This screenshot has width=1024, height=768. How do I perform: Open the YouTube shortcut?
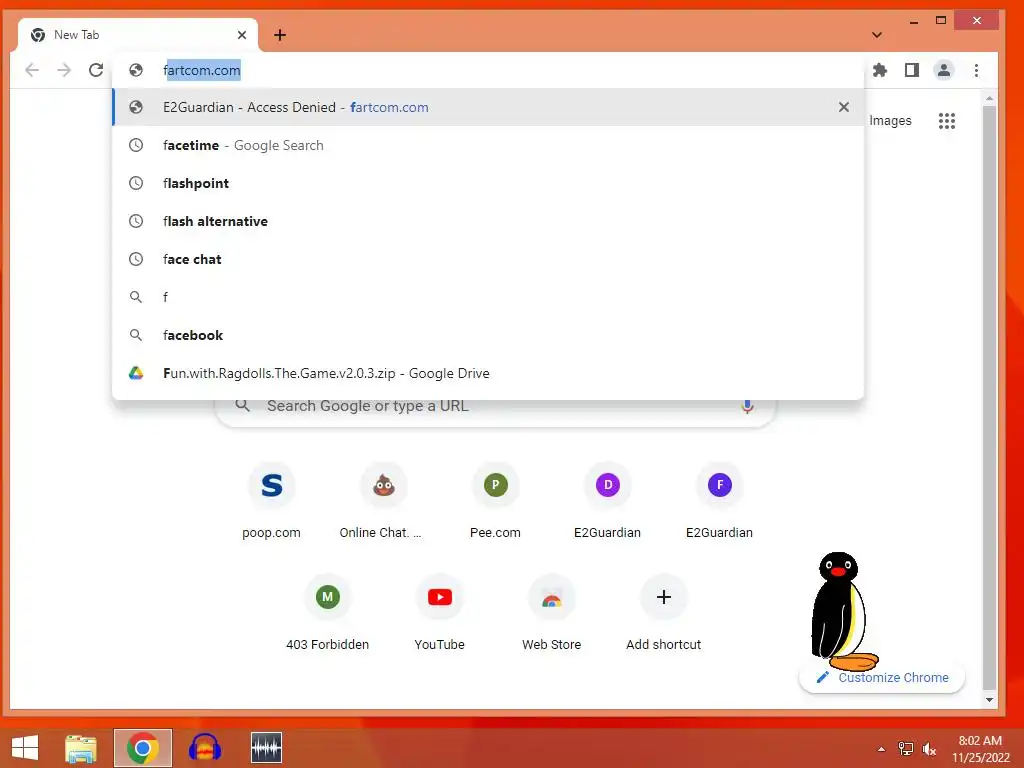(x=440, y=613)
